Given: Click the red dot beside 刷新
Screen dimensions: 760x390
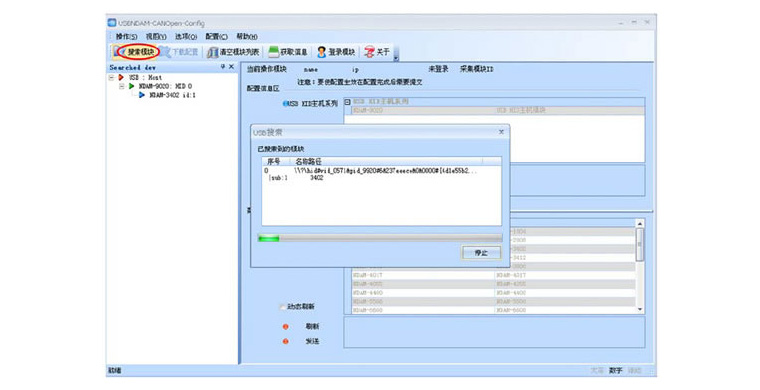Looking at the screenshot, I should point(285,327).
